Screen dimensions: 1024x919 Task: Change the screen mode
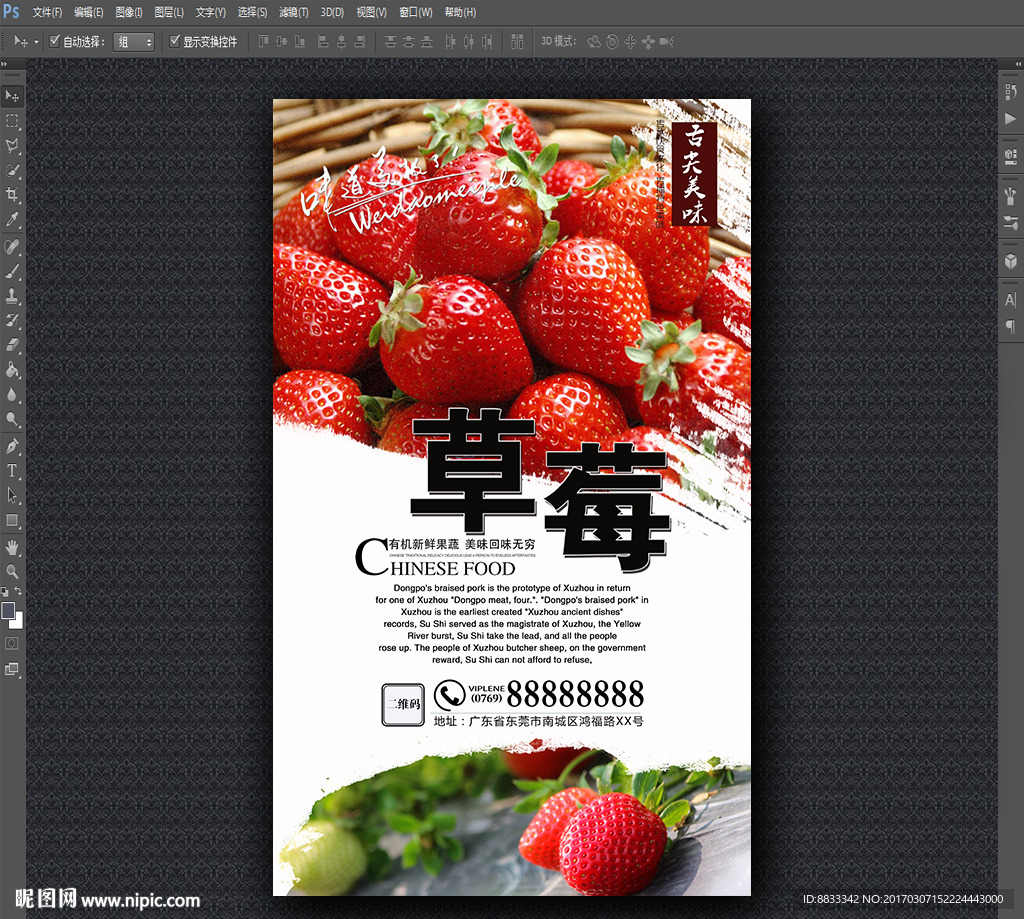point(12,669)
